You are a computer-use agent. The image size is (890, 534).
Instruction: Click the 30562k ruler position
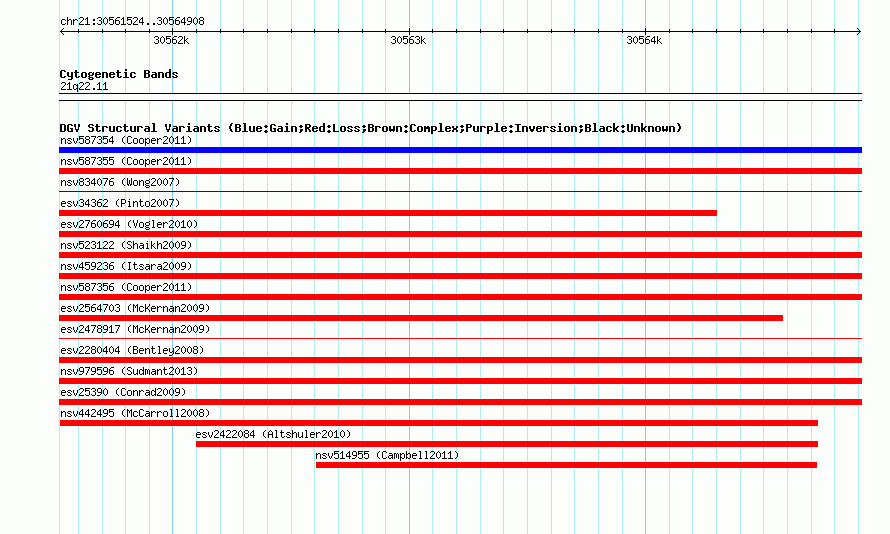coord(171,40)
